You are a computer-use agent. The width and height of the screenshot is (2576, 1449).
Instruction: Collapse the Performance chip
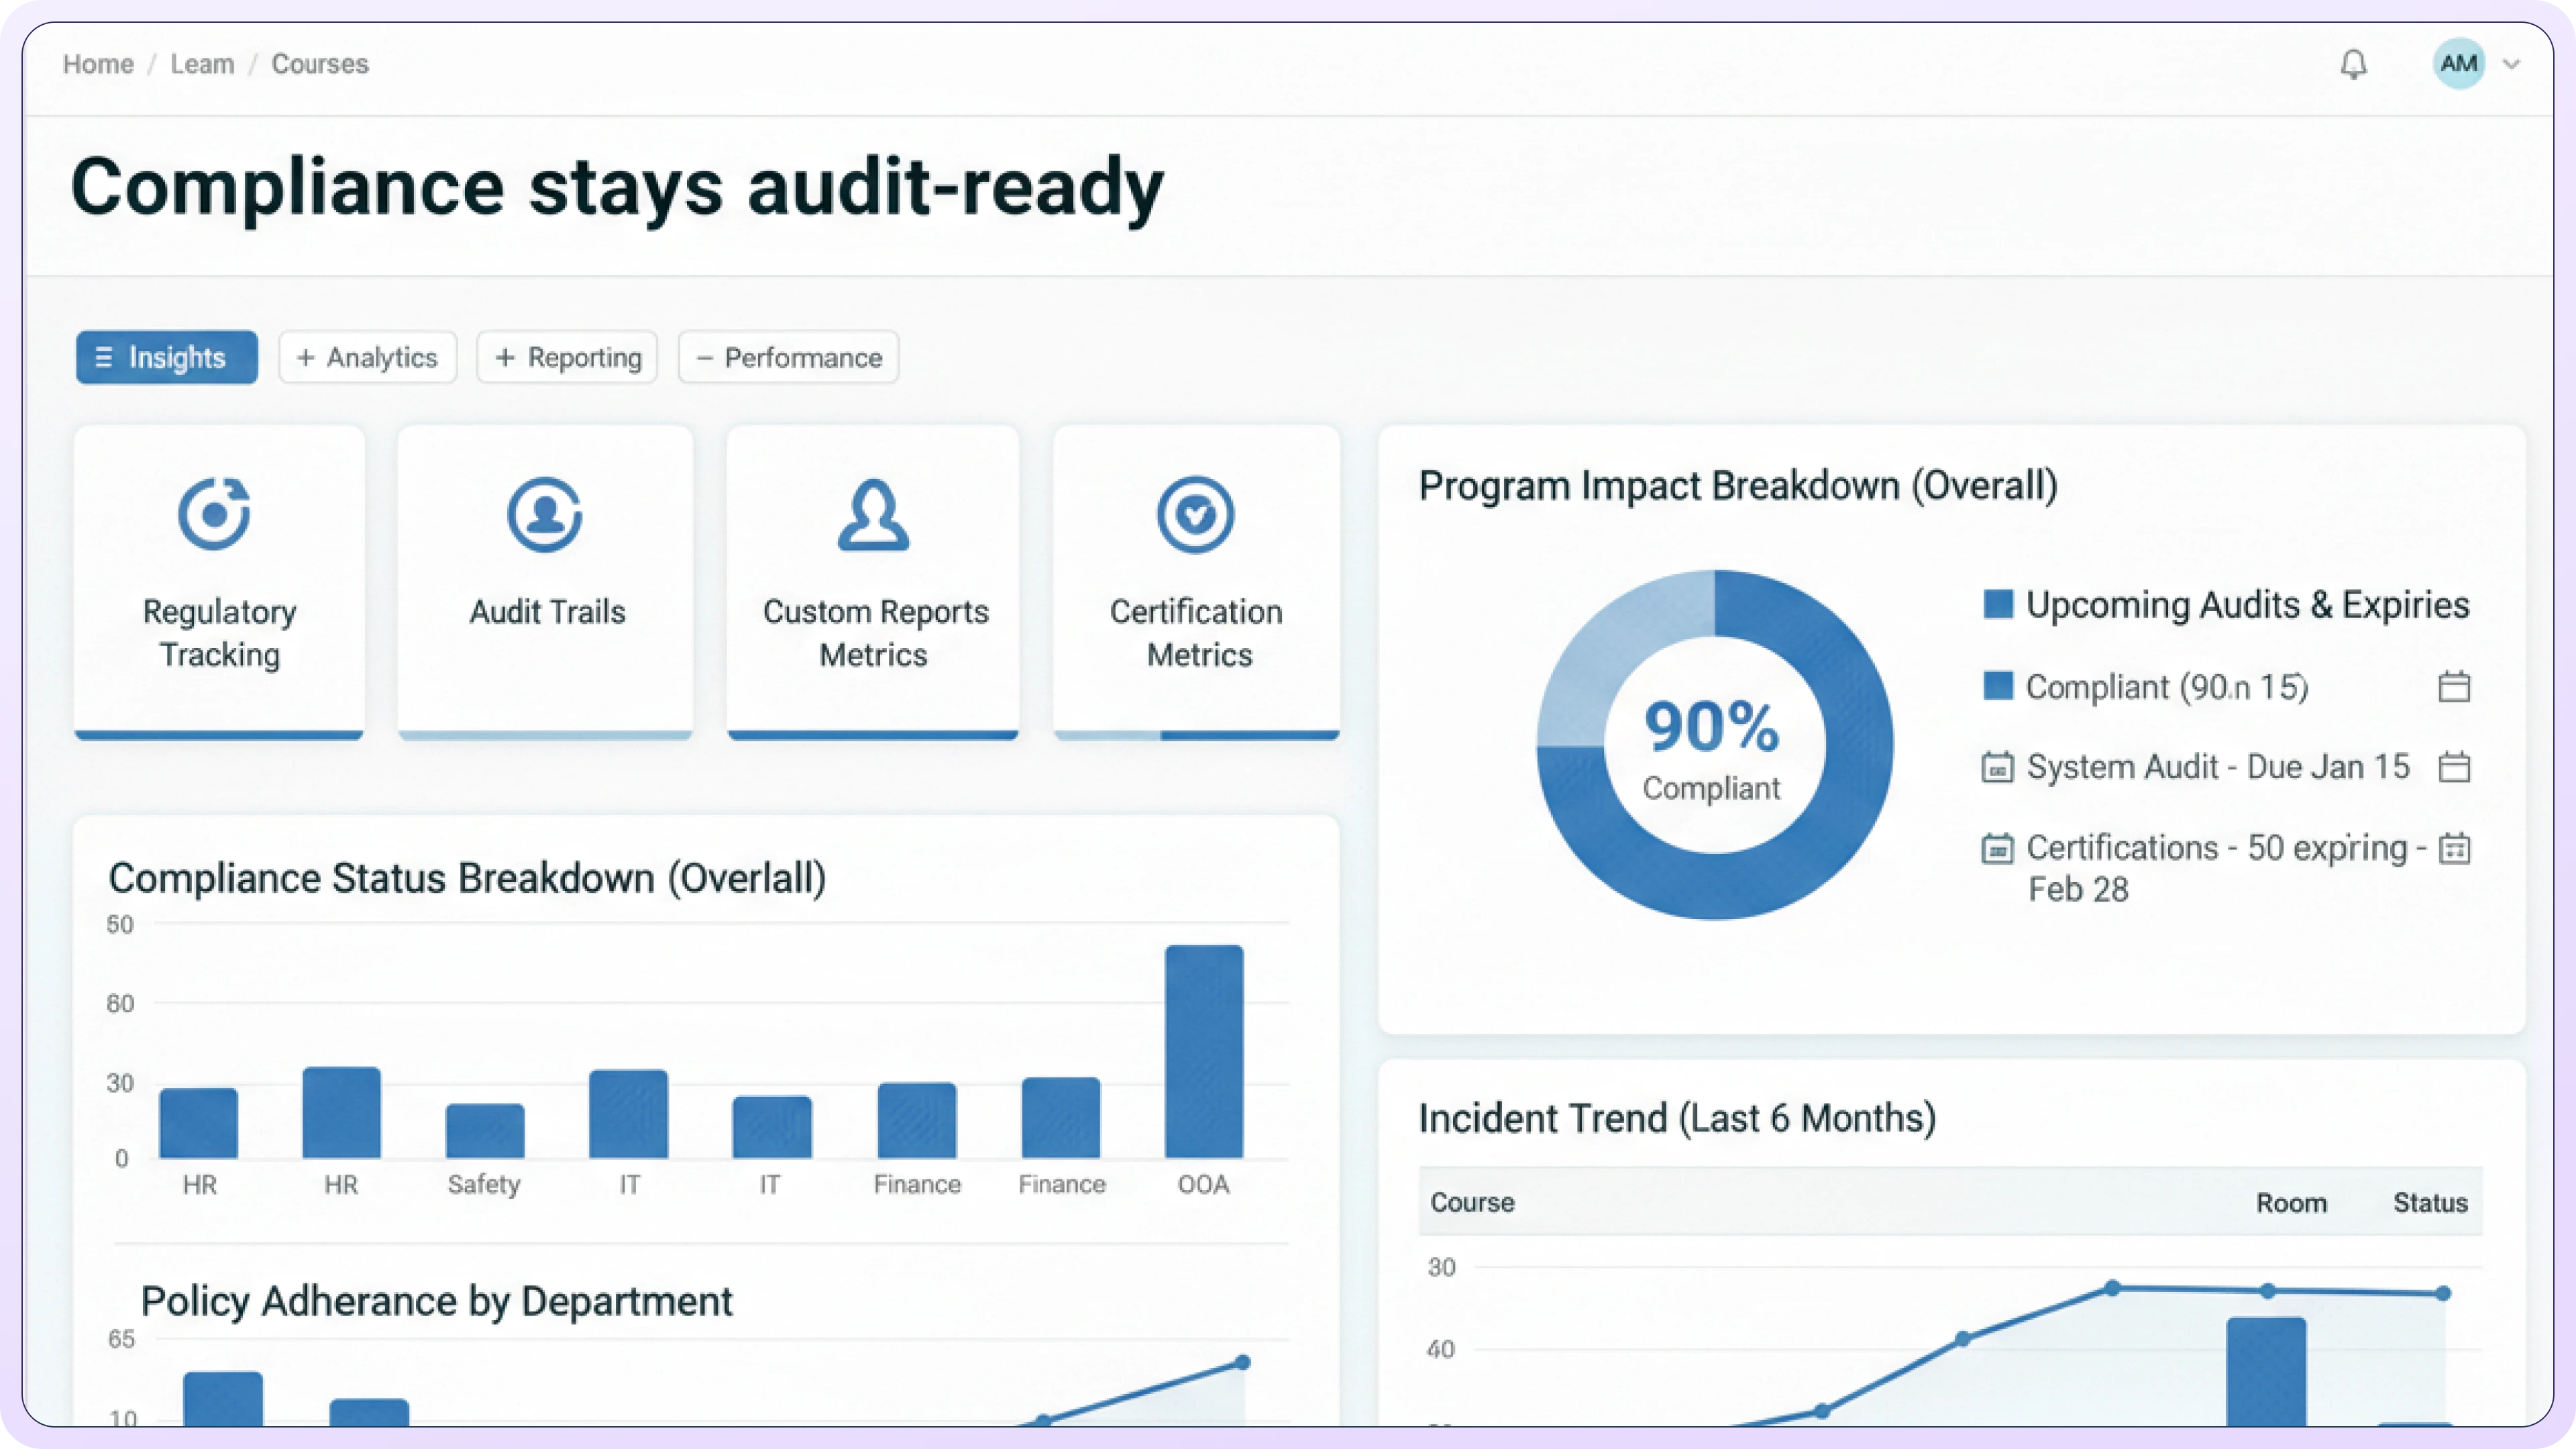(x=788, y=357)
